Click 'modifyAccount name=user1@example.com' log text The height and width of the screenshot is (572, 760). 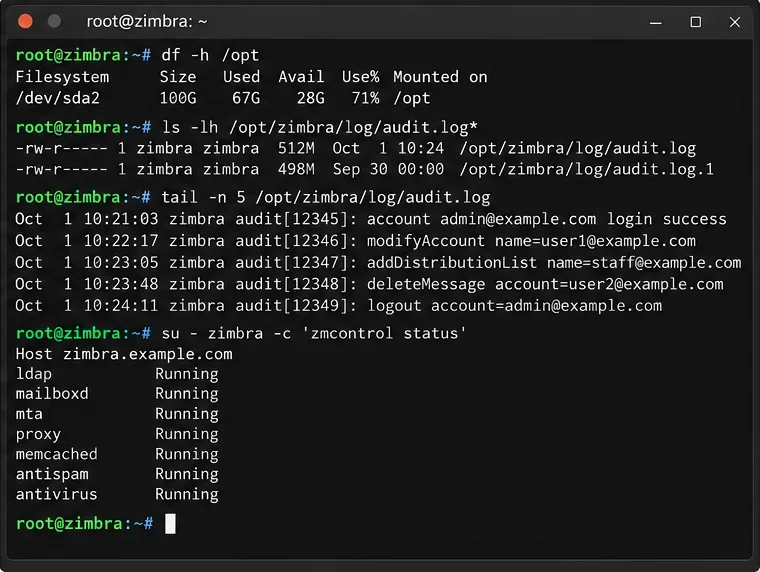pos(531,241)
